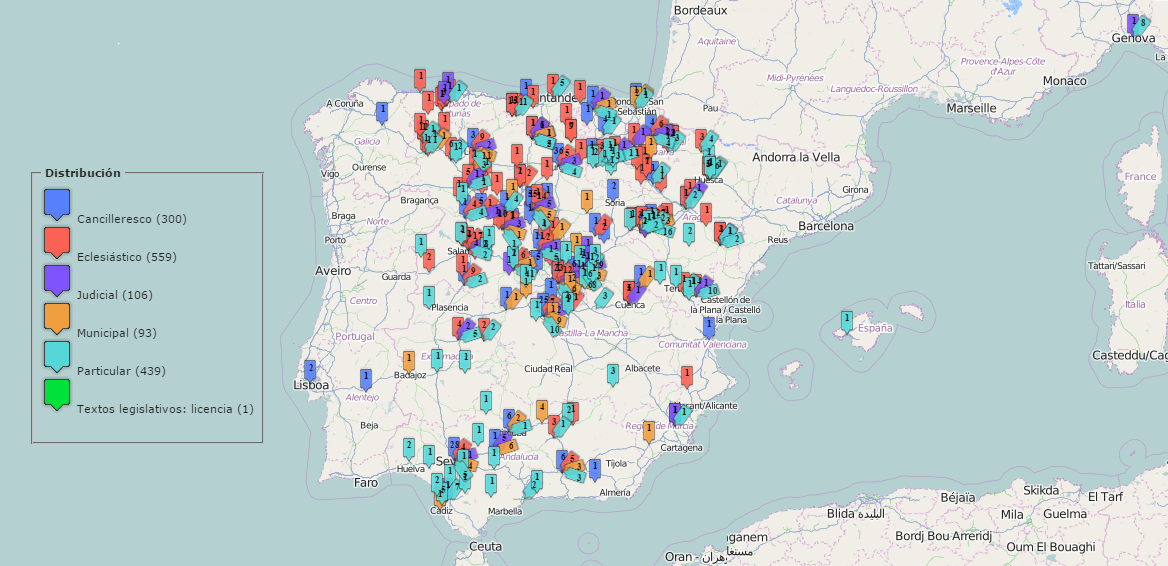The height and width of the screenshot is (566, 1168).
Task: Select the green Textos legislativos legend icon
Action: tap(57, 394)
